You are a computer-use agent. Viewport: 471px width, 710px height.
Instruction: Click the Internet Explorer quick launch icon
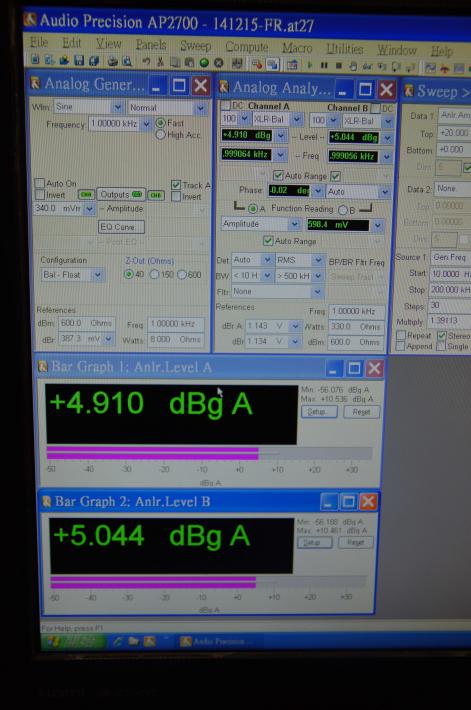click(x=117, y=641)
